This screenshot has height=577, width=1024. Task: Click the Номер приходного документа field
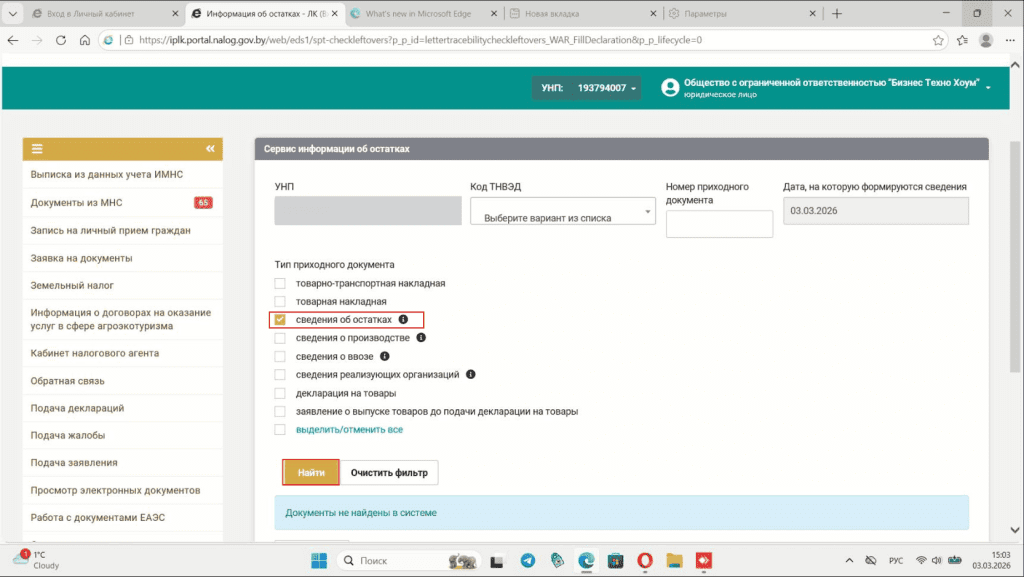click(719, 224)
